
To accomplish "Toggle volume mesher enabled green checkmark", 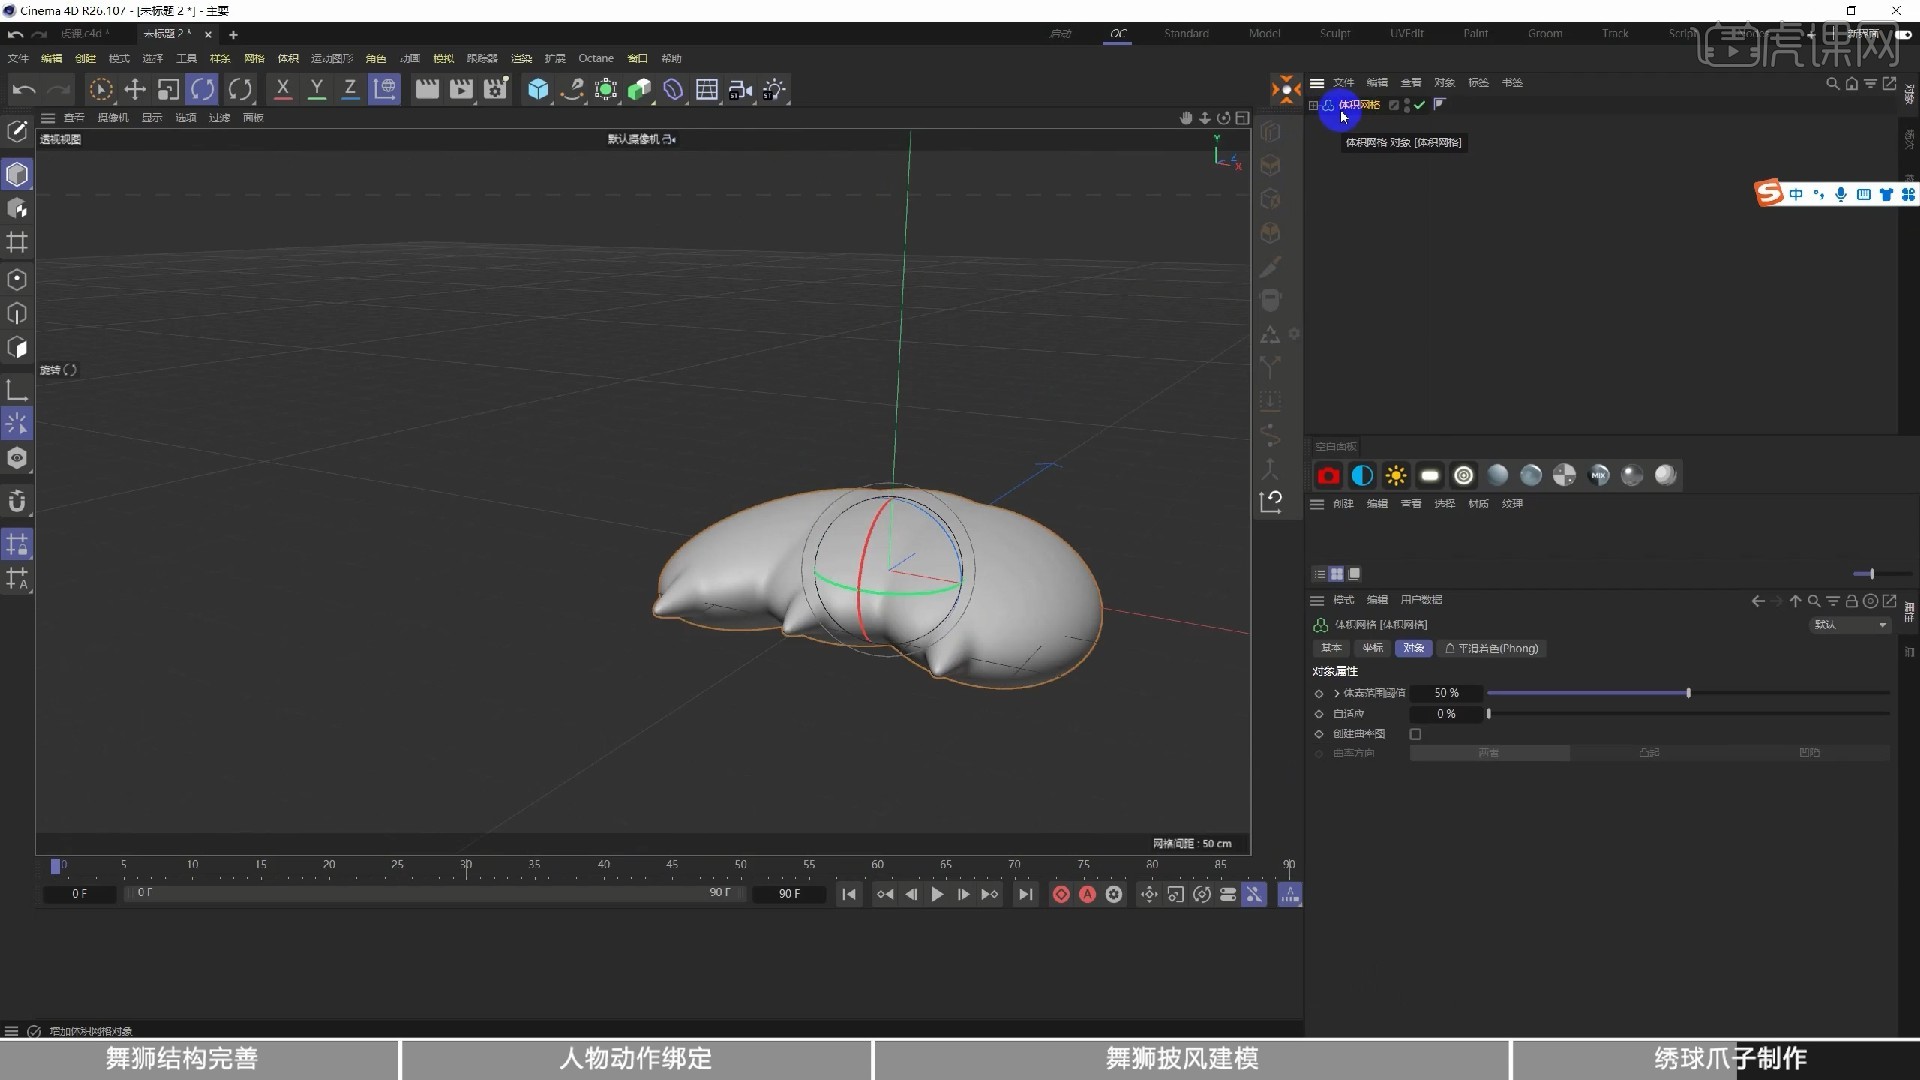I will (x=1419, y=105).
